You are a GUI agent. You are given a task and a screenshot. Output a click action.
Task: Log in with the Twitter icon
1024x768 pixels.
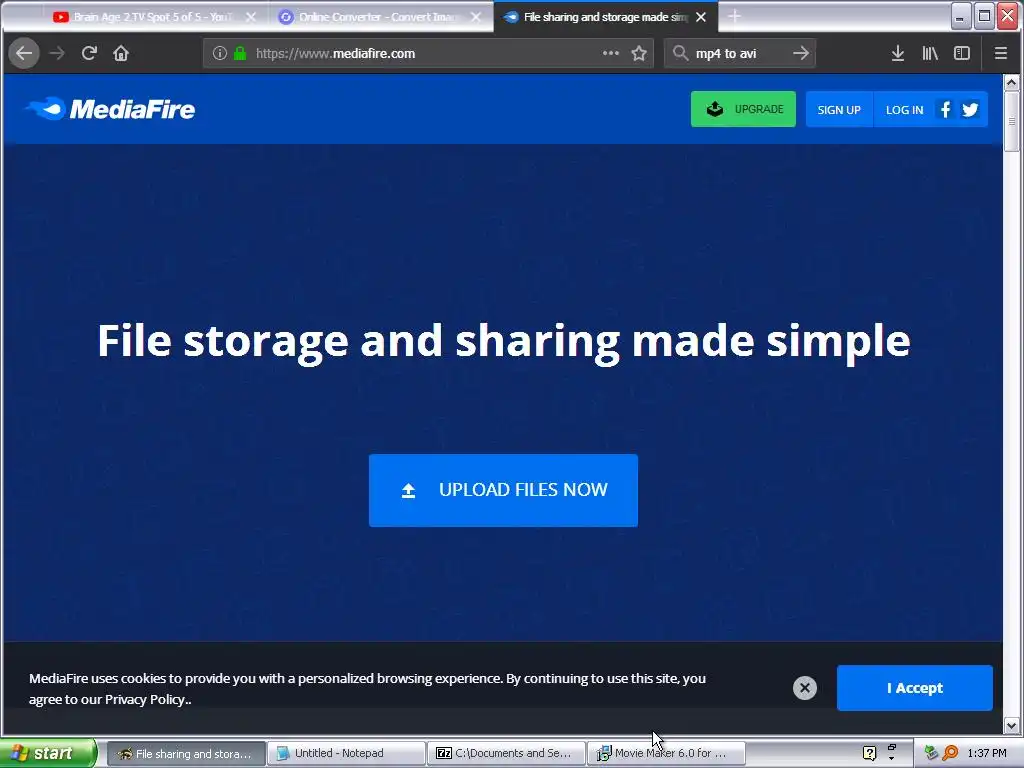click(970, 109)
